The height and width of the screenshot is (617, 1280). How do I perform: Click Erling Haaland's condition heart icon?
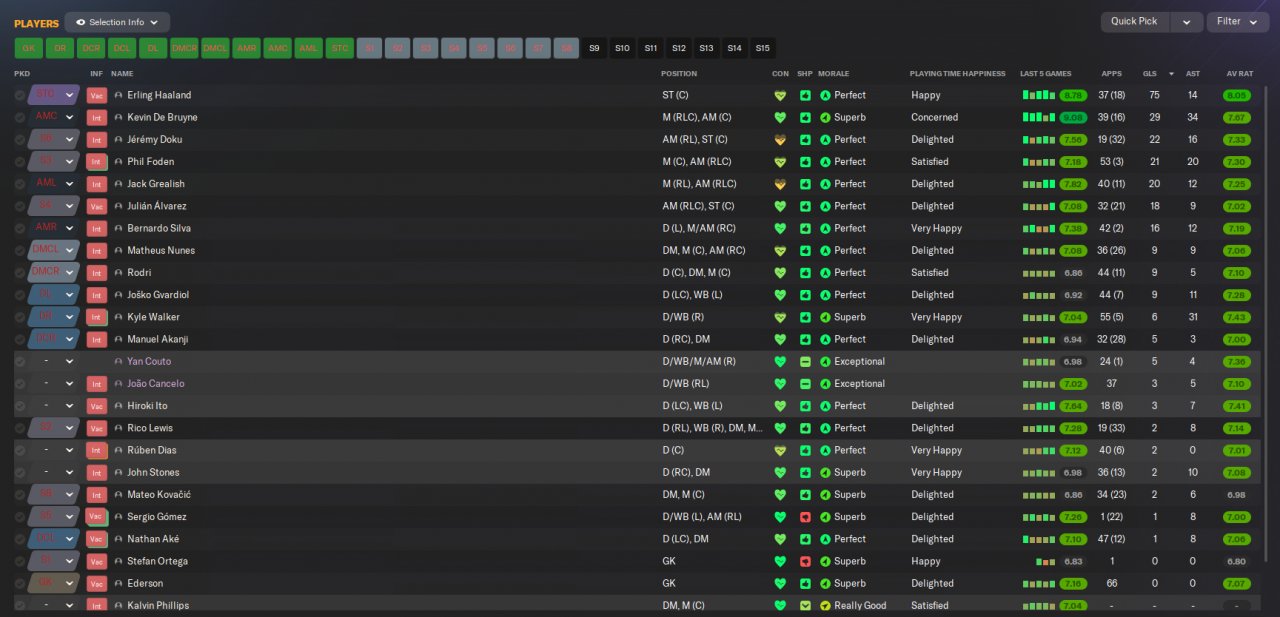click(x=780, y=96)
